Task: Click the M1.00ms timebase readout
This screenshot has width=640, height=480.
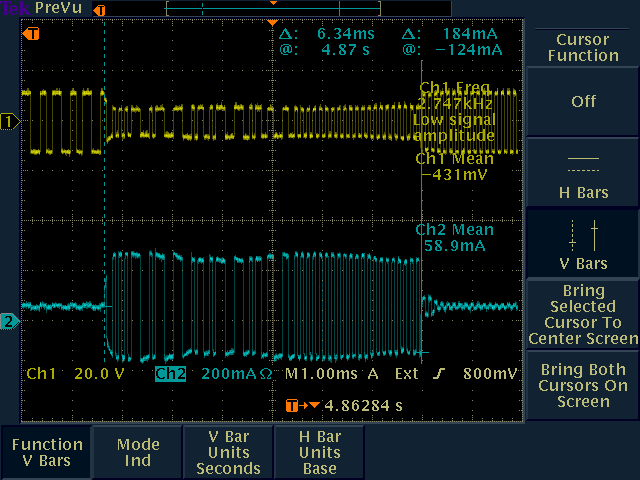Action: [321, 374]
